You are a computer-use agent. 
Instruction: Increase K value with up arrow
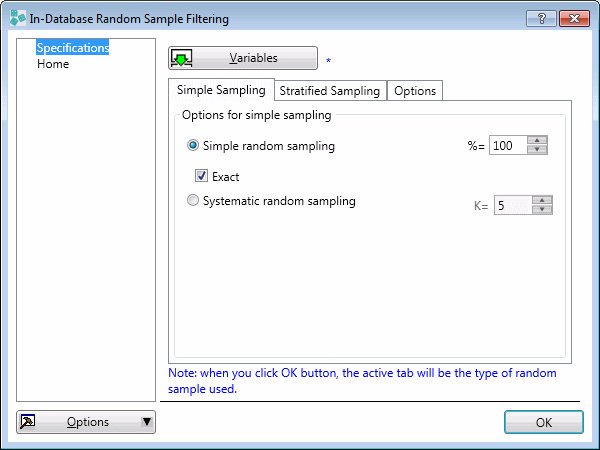[543, 200]
